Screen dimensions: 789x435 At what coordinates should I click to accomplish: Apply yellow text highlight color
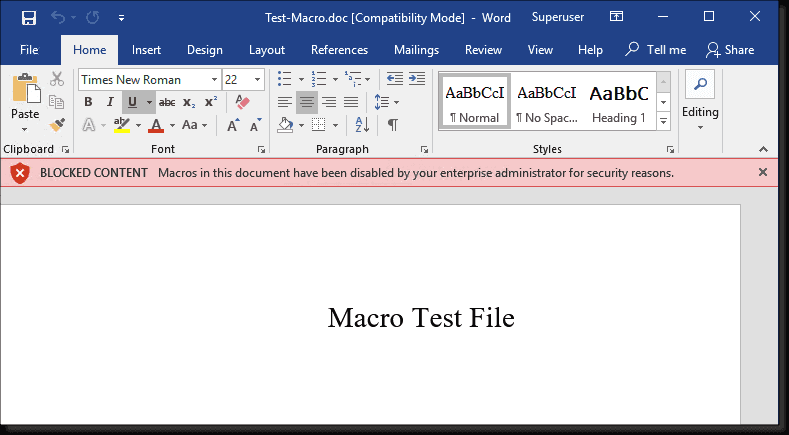point(122,125)
